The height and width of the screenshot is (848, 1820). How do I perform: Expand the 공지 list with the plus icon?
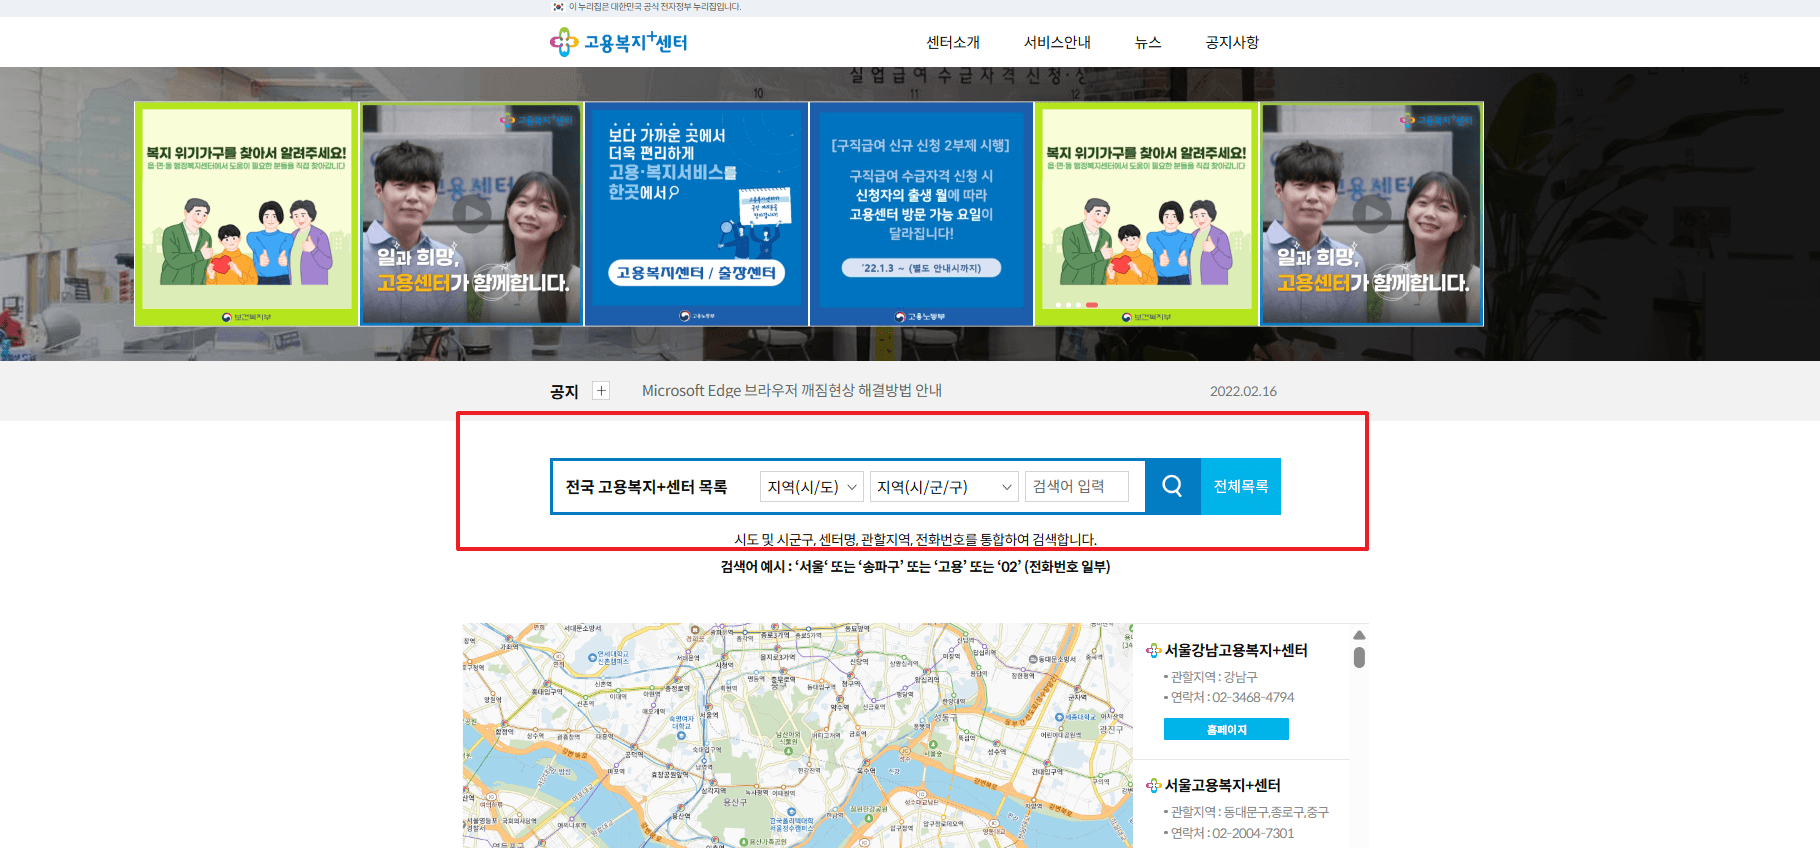601,391
